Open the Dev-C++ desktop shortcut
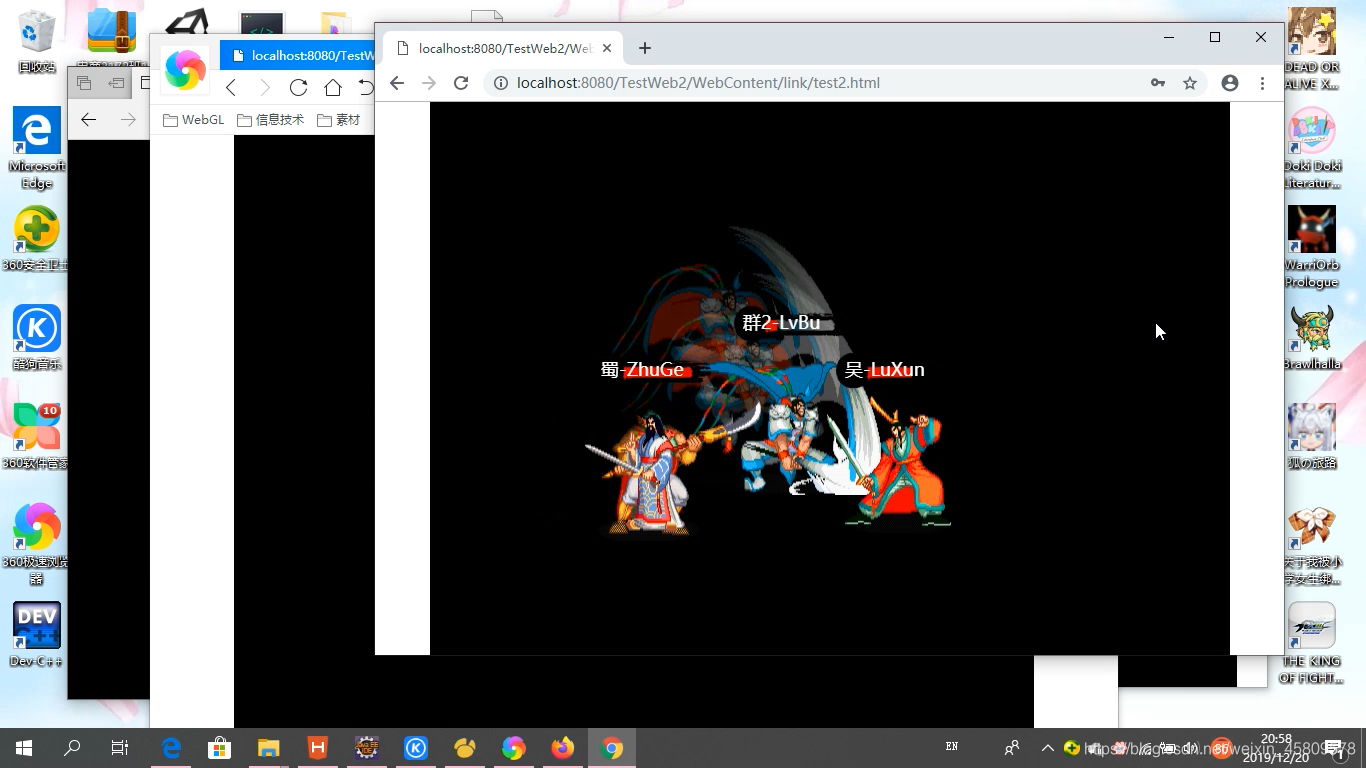The height and width of the screenshot is (768, 1366). point(37,634)
